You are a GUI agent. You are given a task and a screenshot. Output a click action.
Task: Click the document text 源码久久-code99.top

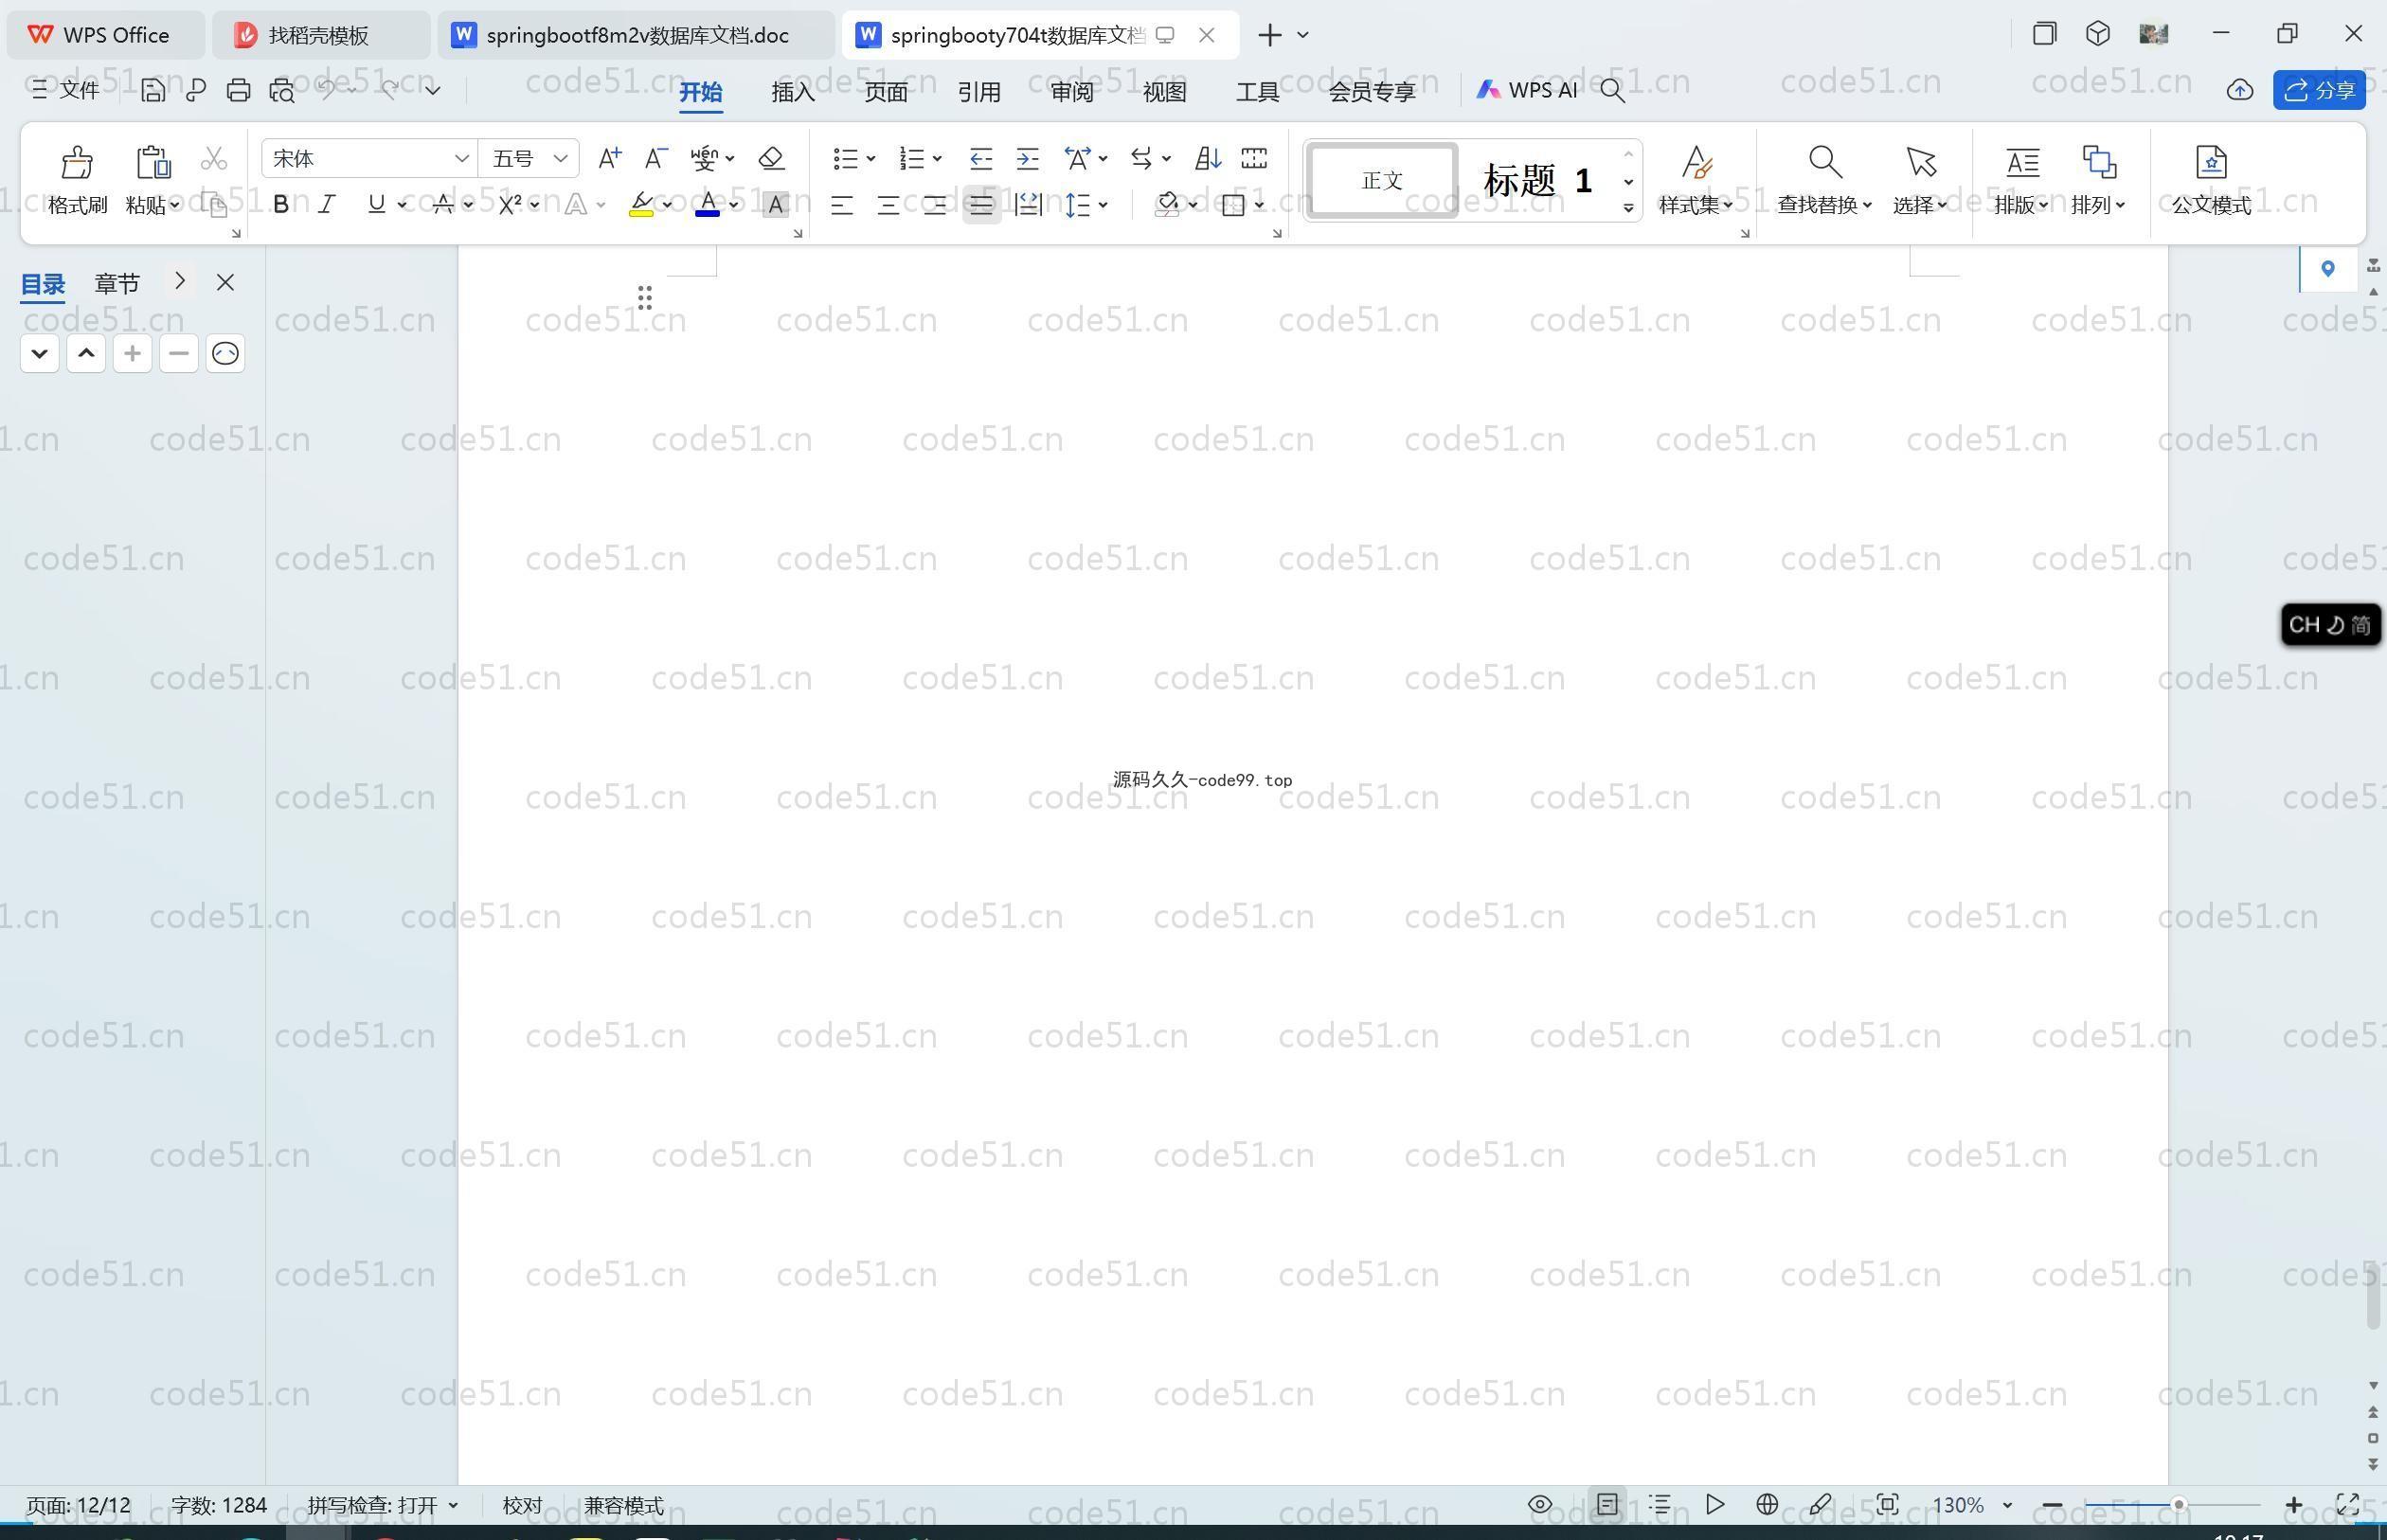(1202, 780)
